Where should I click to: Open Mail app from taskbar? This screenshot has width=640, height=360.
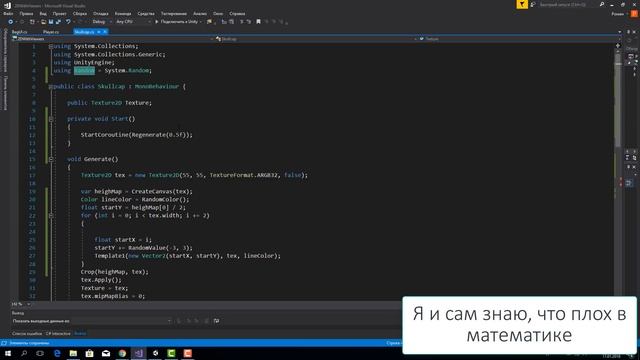pyautogui.click(x=106, y=353)
